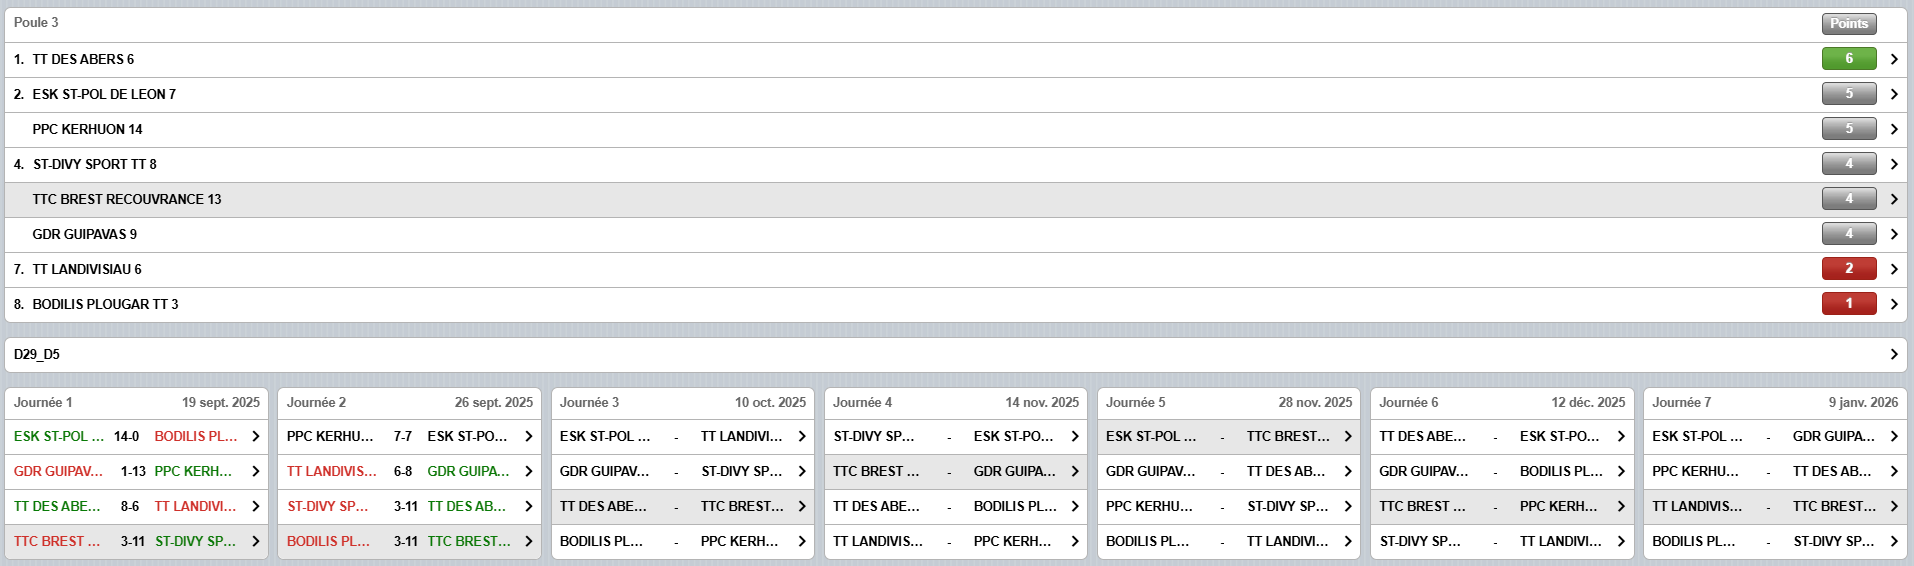
Task: Open Journée 2 match with 7-7 draw
Action: point(402,436)
